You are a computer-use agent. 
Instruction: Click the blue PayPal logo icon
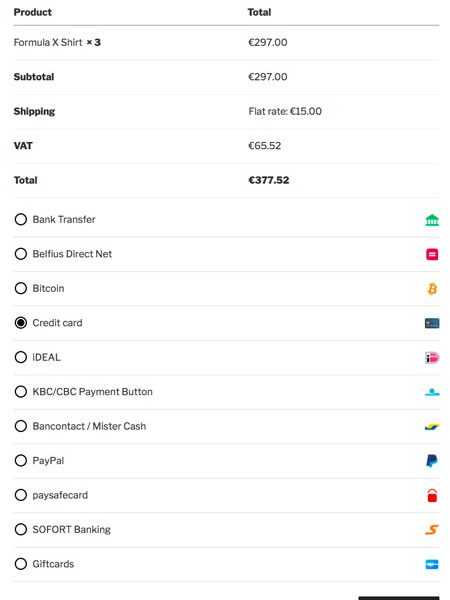432,461
